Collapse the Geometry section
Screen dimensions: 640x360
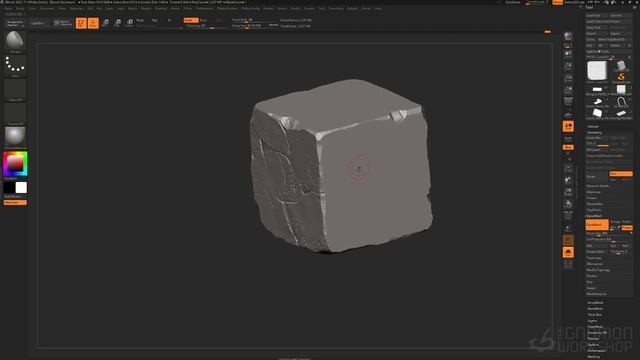594,132
